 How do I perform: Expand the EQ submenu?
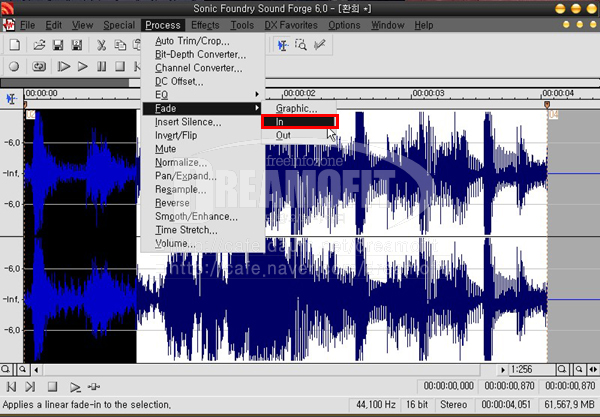[x=203, y=95]
